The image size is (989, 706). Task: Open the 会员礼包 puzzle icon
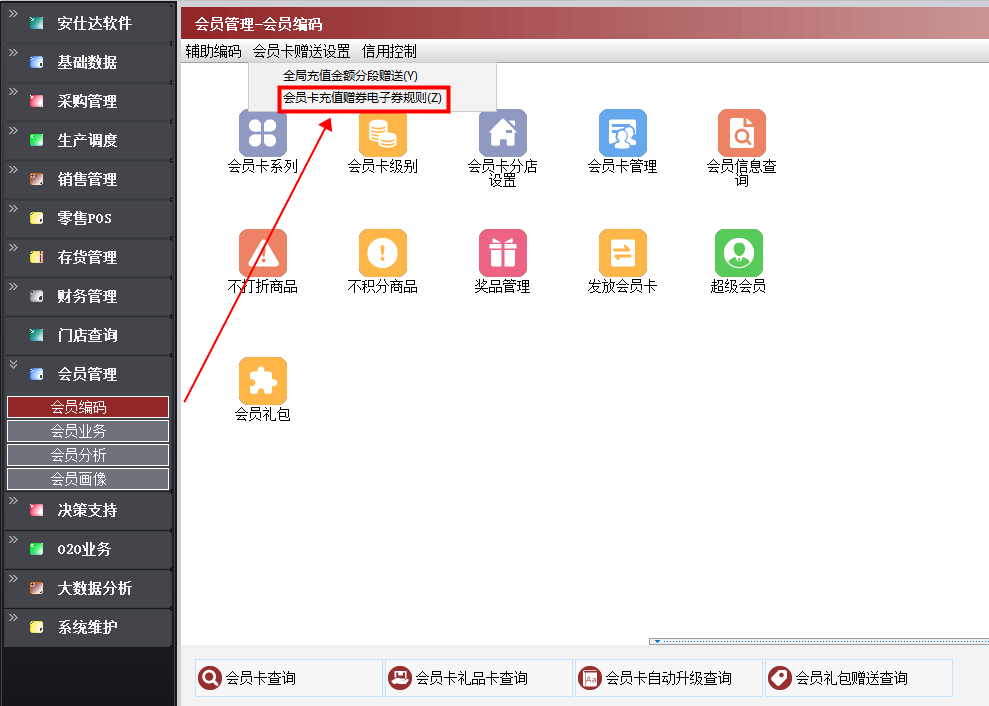pos(262,380)
